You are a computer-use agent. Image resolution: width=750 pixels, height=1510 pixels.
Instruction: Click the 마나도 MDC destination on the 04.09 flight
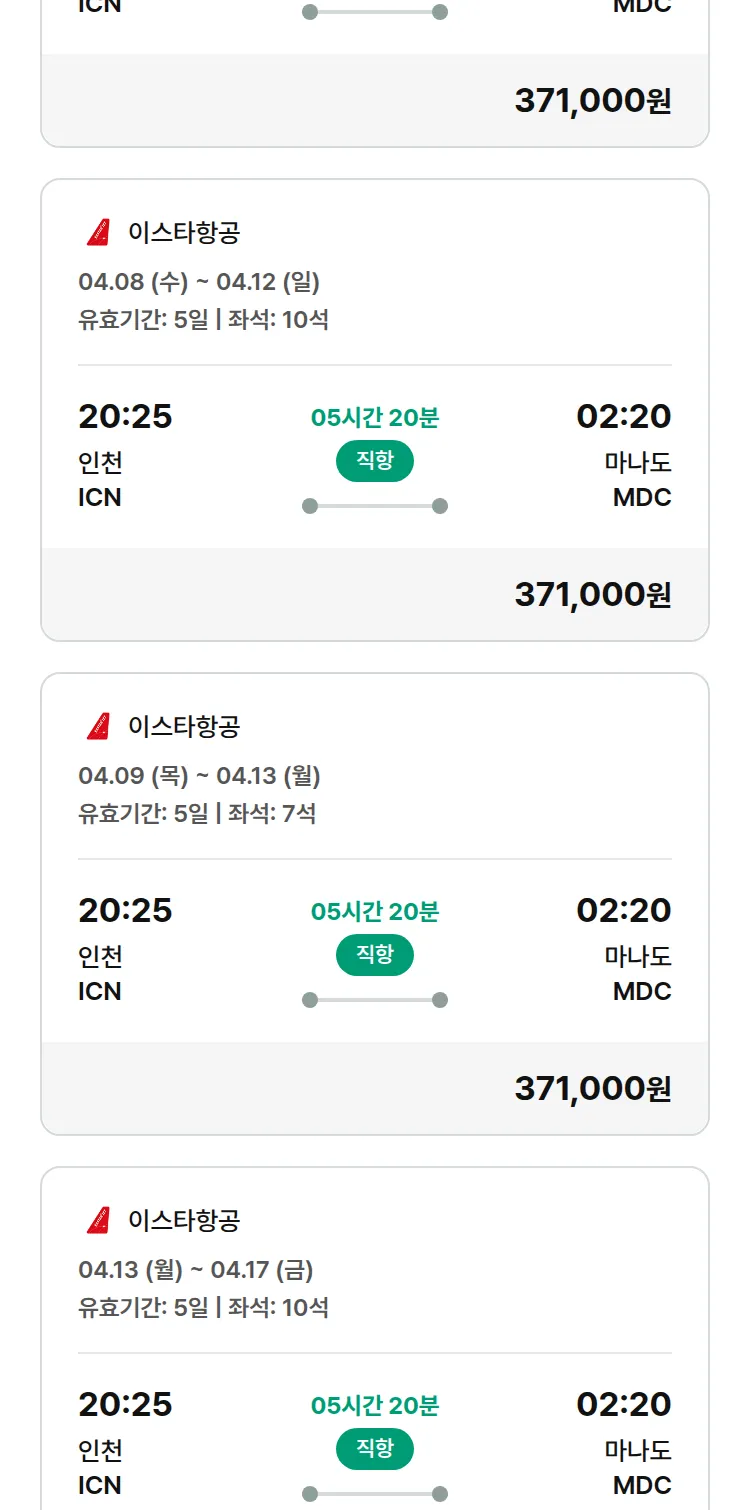point(638,974)
